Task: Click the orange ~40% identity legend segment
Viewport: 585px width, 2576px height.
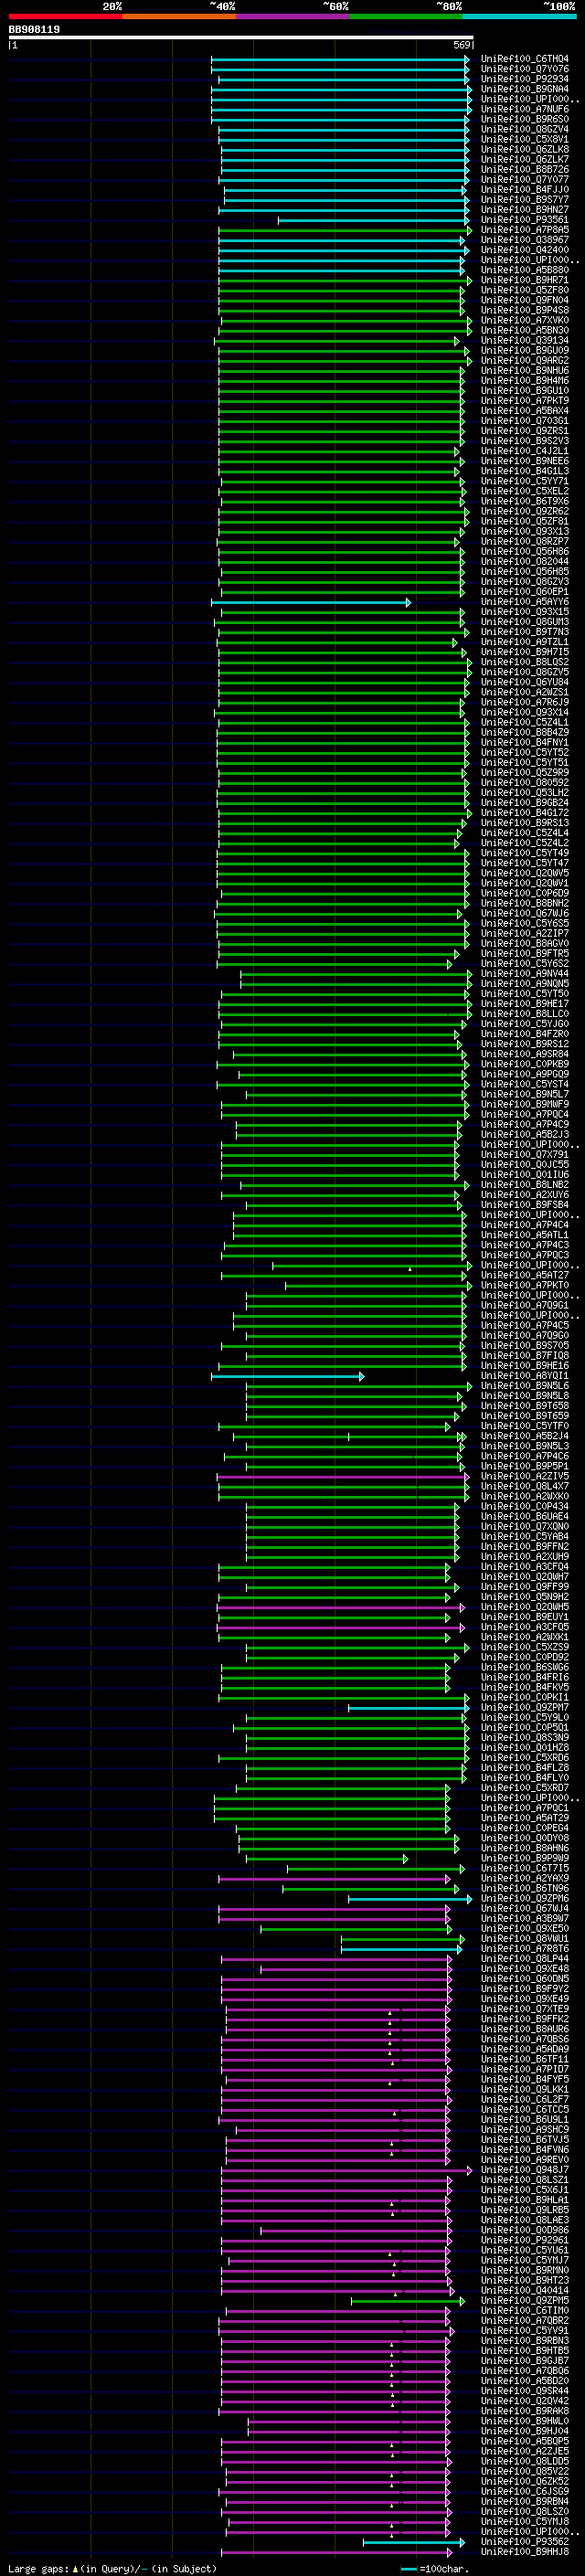Action: [179, 16]
